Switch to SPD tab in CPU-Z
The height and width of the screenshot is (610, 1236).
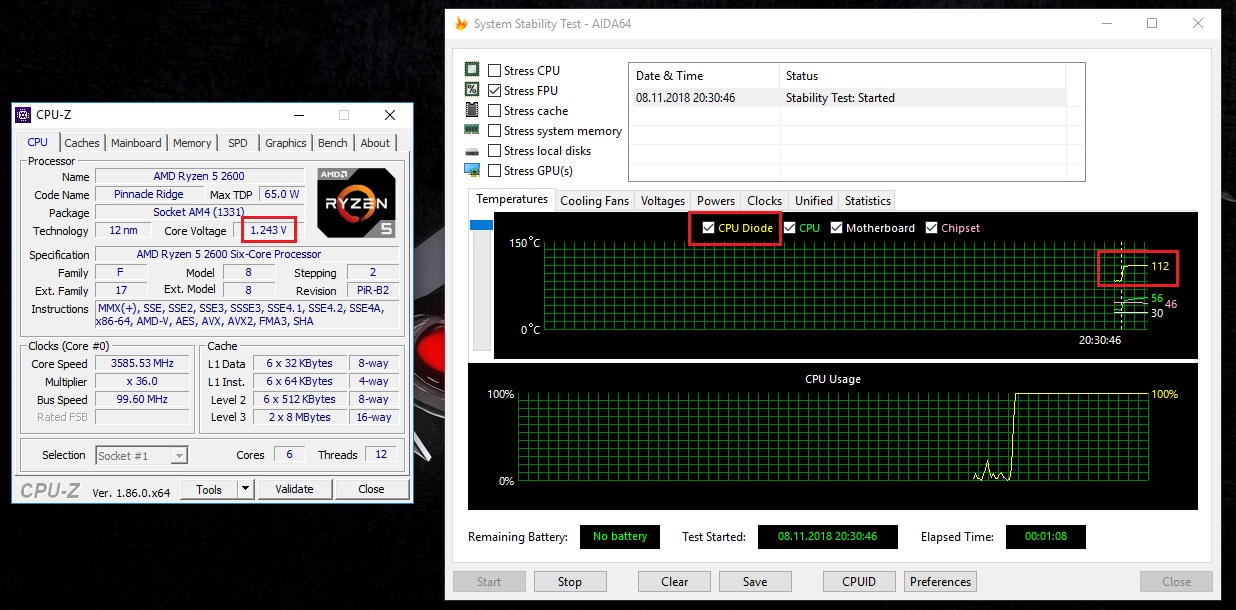pyautogui.click(x=238, y=143)
